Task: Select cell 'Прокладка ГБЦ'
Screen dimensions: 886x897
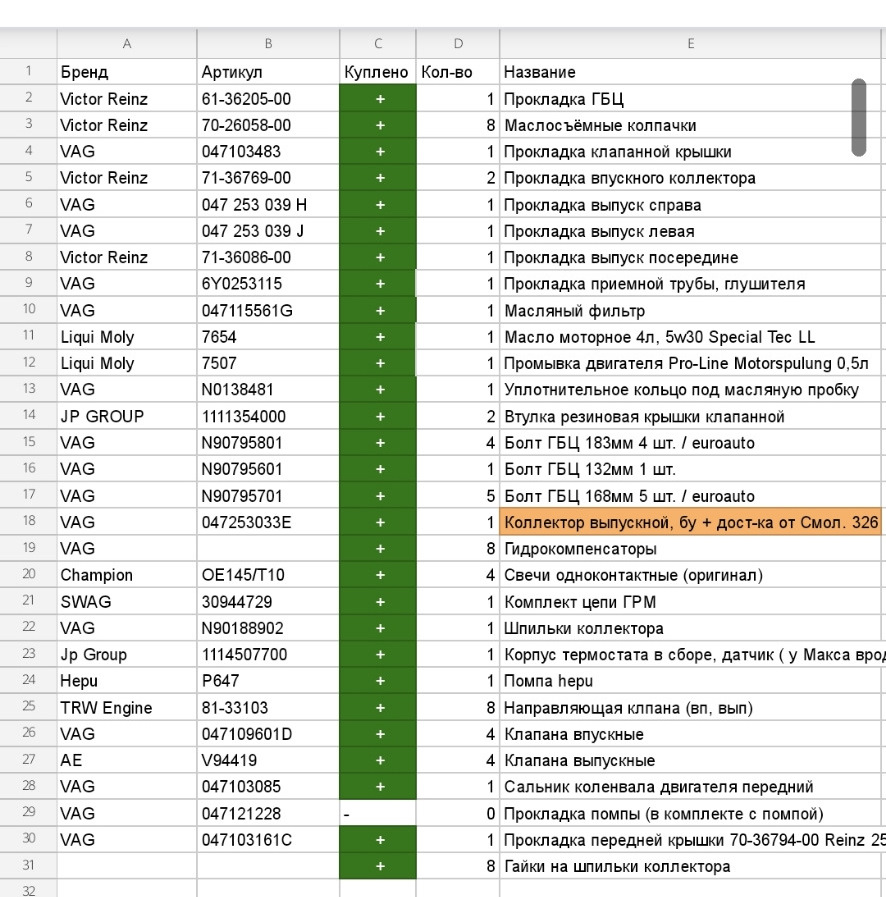Action: pos(690,99)
